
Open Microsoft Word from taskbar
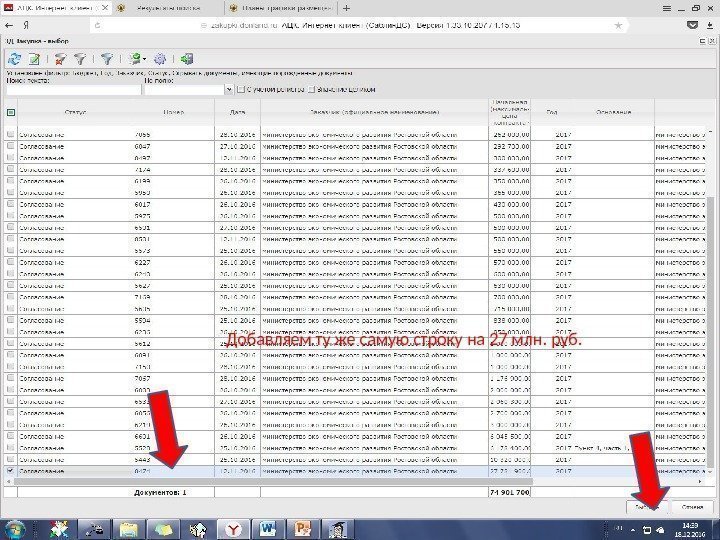tap(268, 529)
